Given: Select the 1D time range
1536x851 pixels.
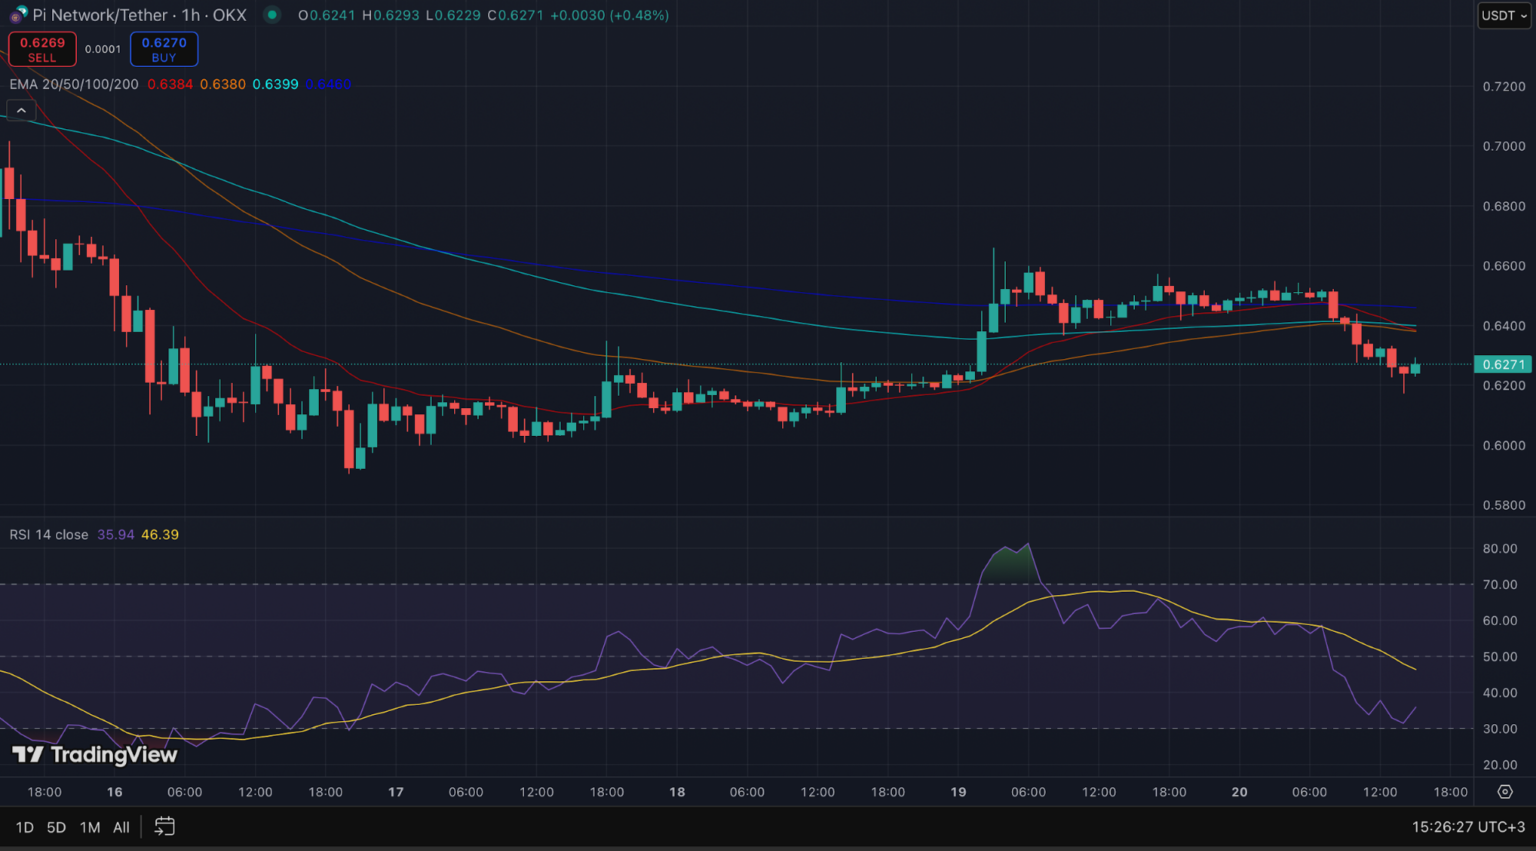Looking at the screenshot, I should [24, 827].
